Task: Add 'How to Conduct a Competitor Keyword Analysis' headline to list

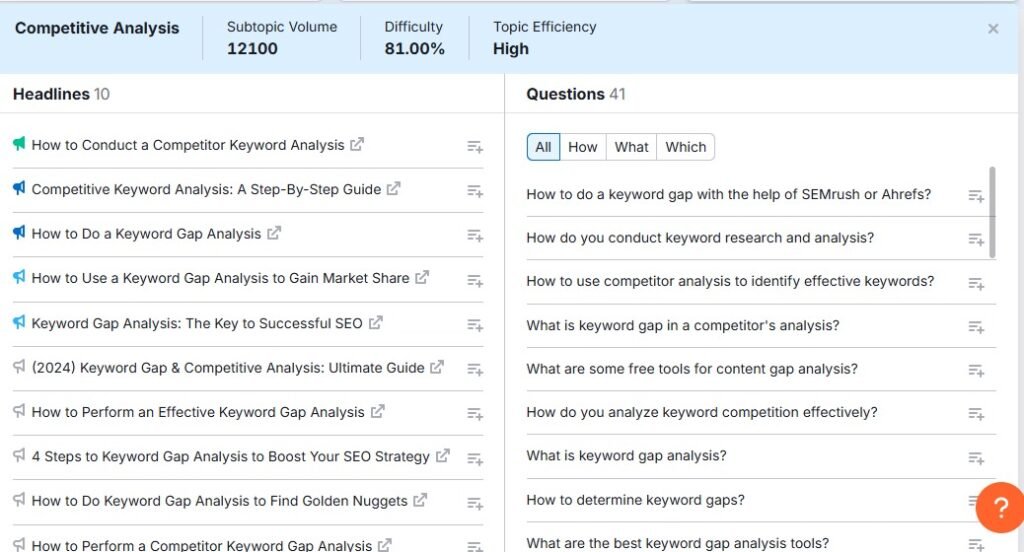Action: coord(475,147)
